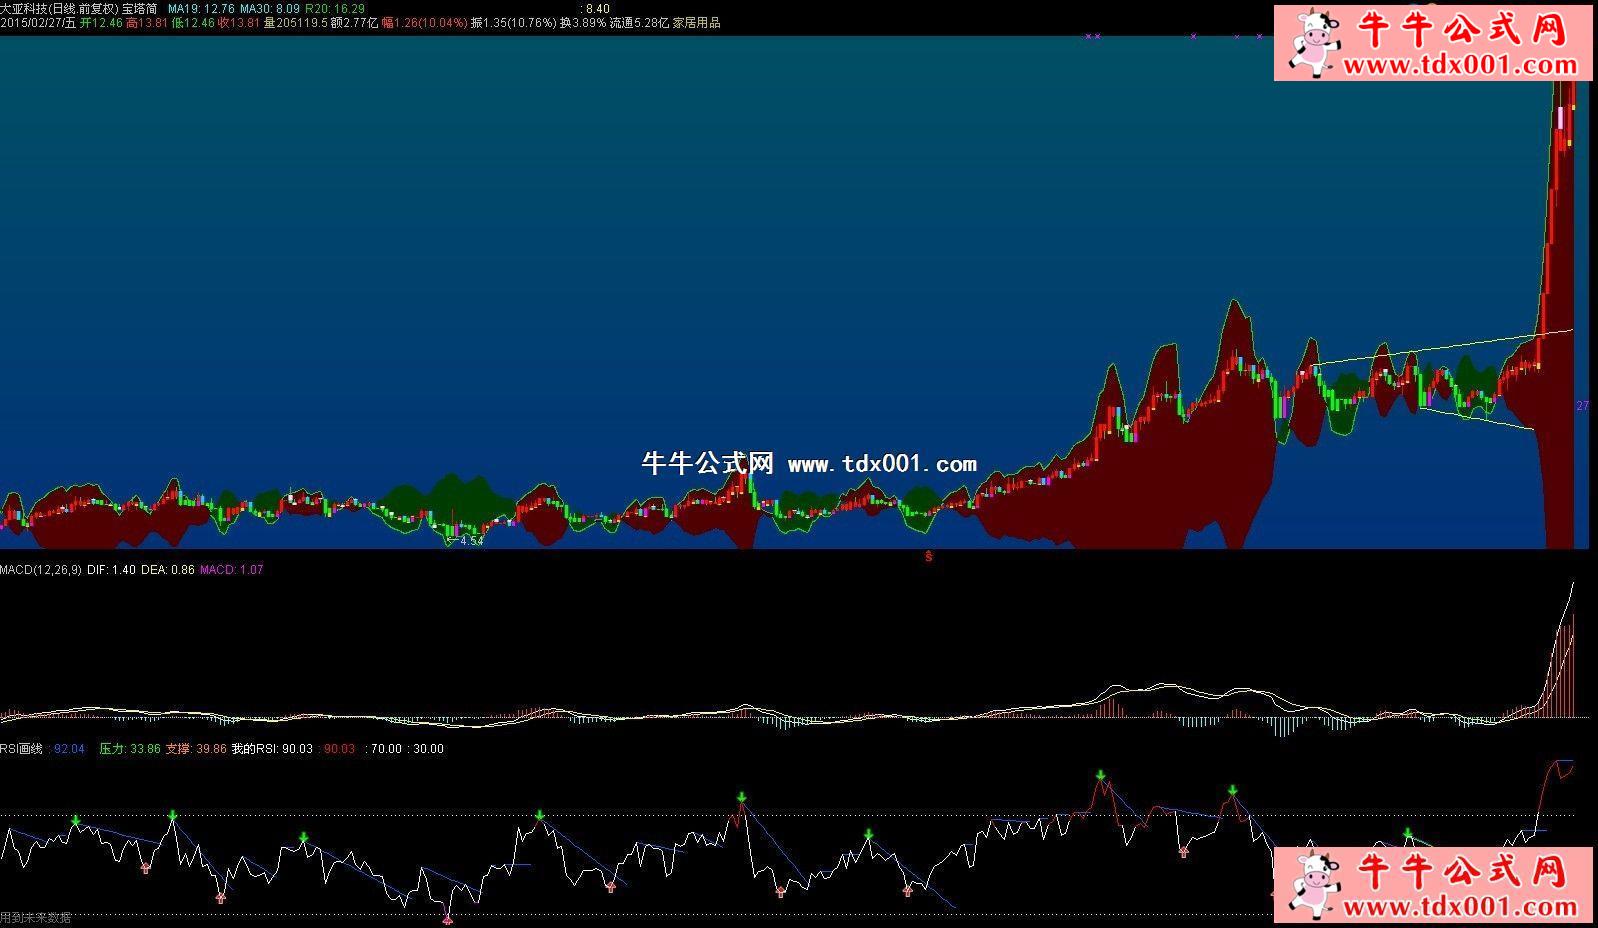Click the leftmost pink up arrow in RSI panel
Screen dimensions: 1598x928
pos(146,868)
